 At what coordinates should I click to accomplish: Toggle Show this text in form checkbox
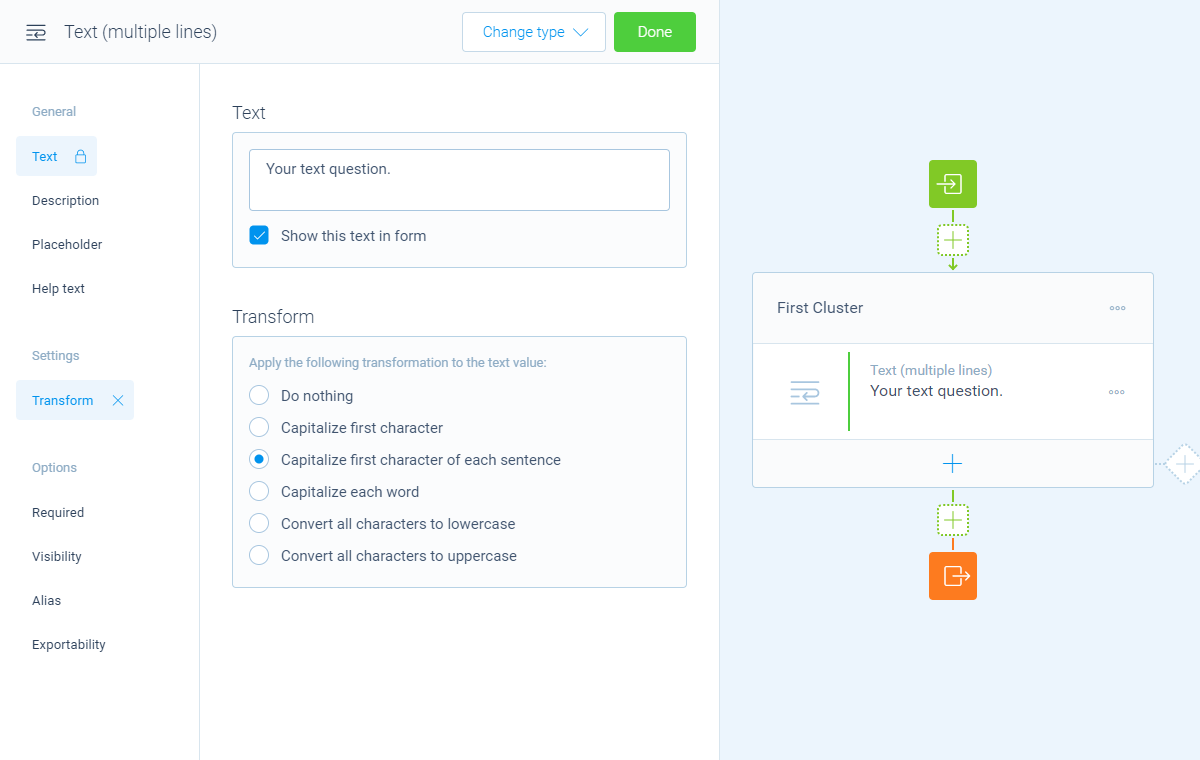point(259,236)
